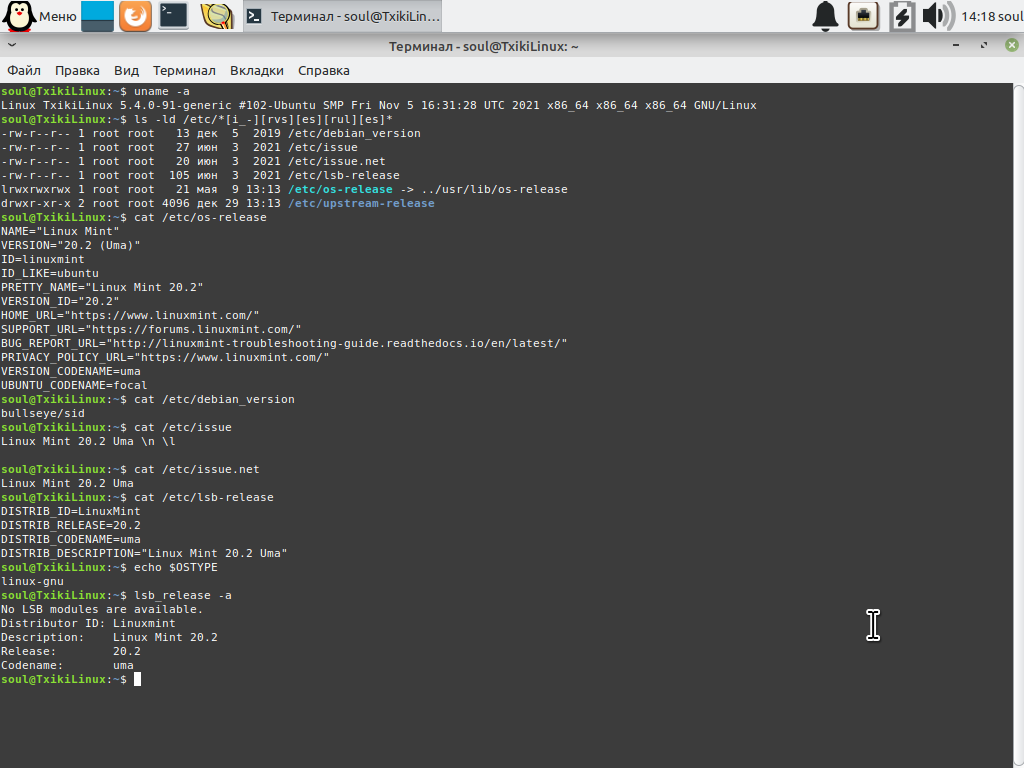Minimize the terminal window
This screenshot has width=1024, height=768.
click(956, 46)
